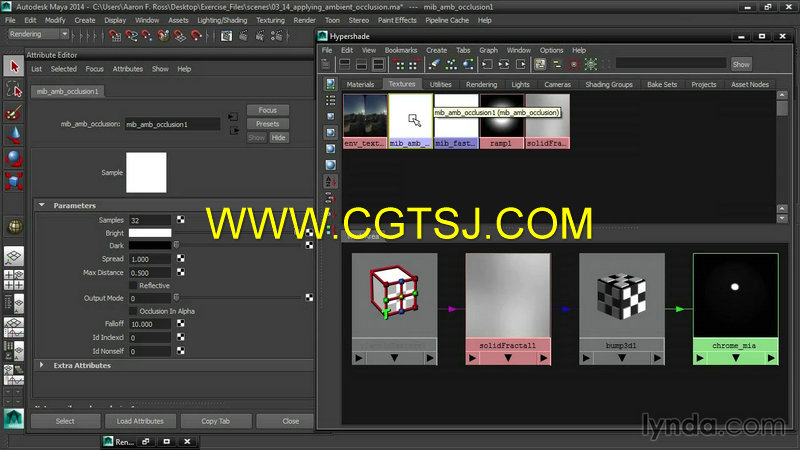Toggle the Occlusion In Alpha checkbox
Viewport: 800px width, 450px height.
(133, 311)
